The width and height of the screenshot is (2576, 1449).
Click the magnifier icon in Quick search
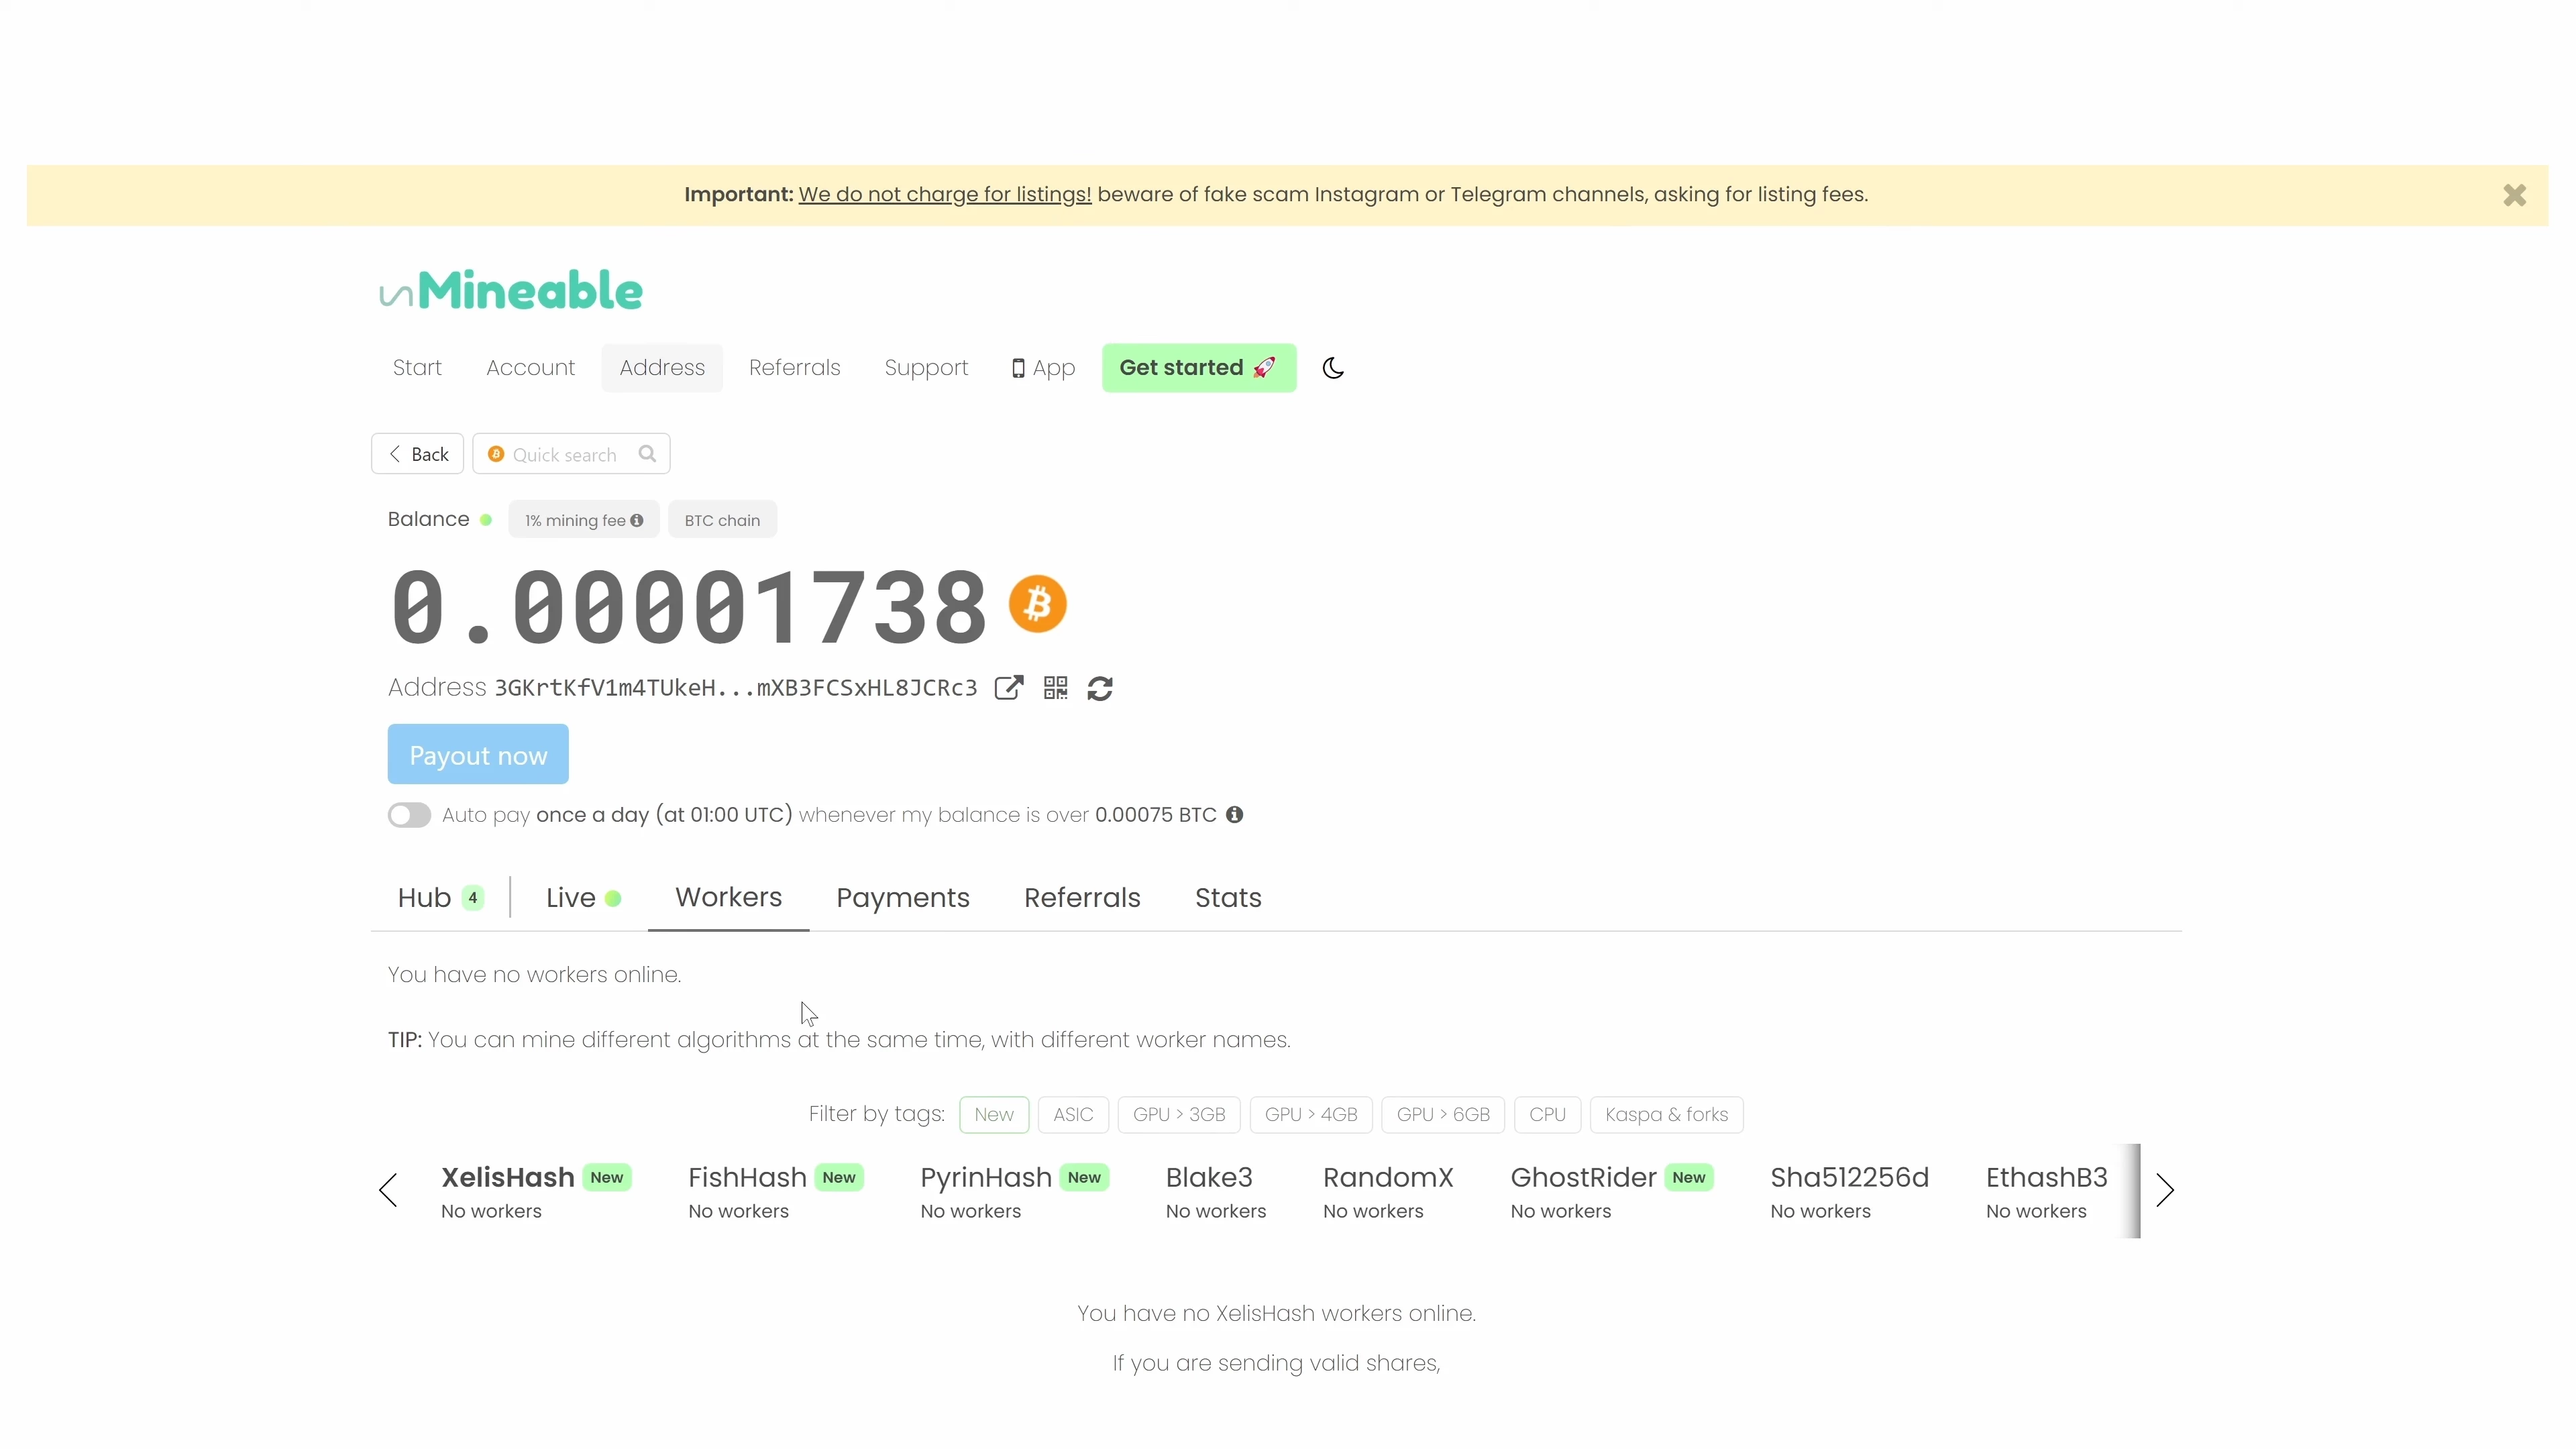(x=647, y=453)
